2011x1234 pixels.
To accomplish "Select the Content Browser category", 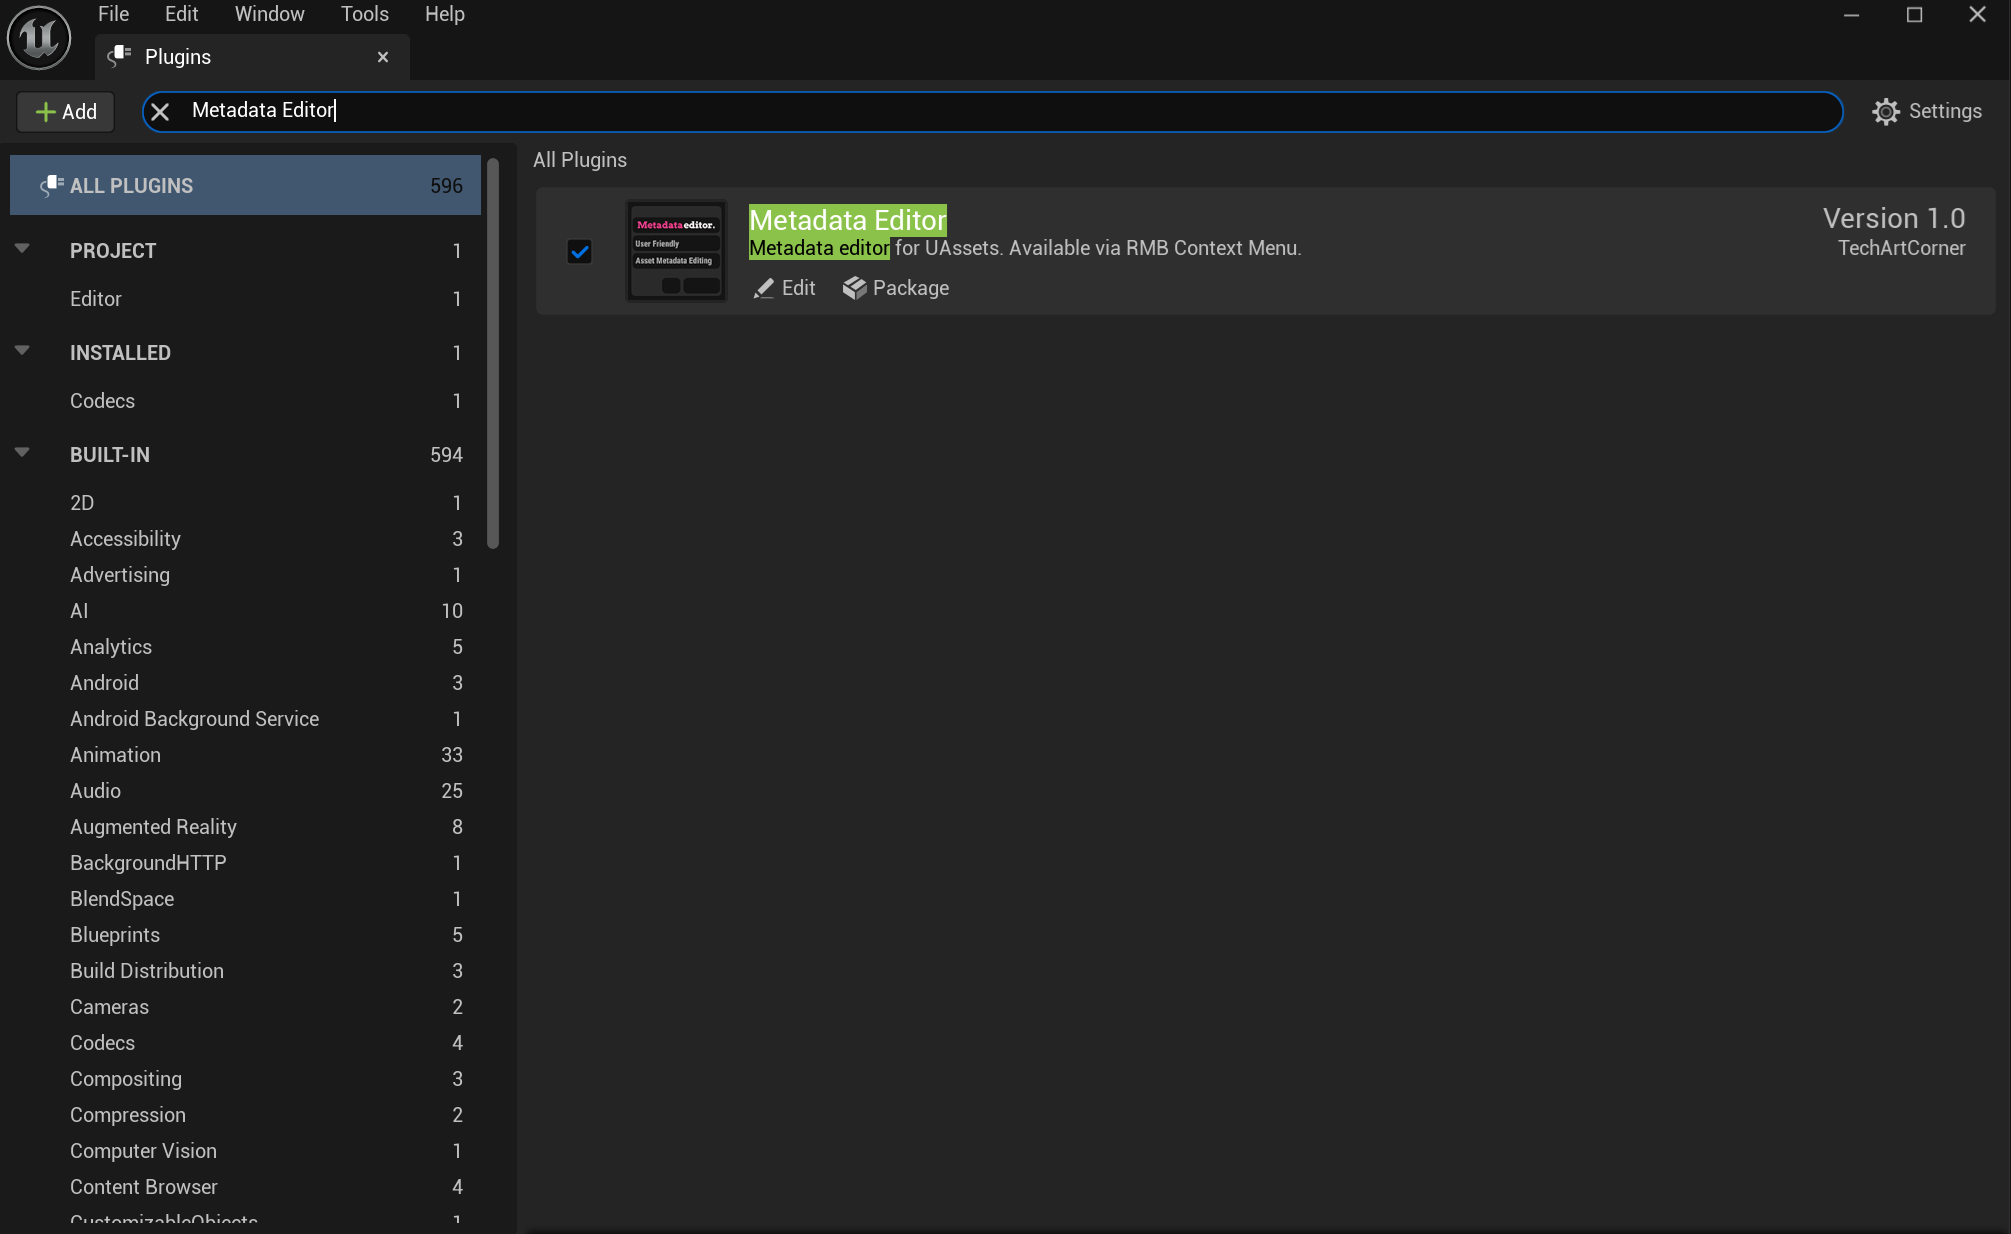I will 245,1187.
